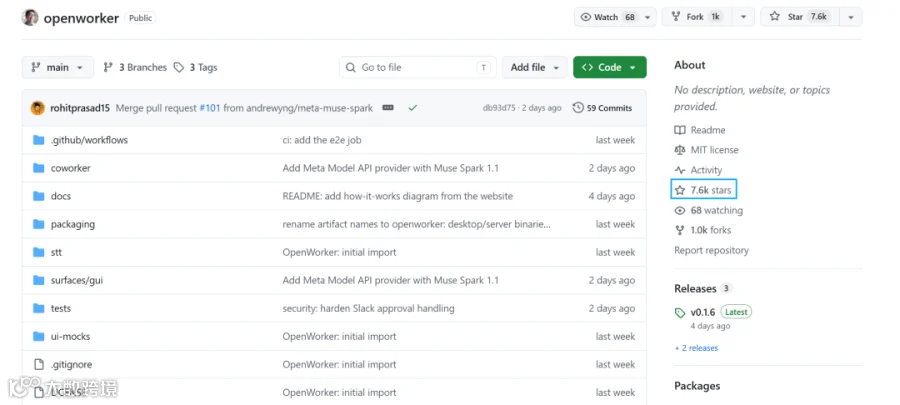Click the folder icon next to .github/workflows
Screen dimensions: 900x405
tap(38, 140)
